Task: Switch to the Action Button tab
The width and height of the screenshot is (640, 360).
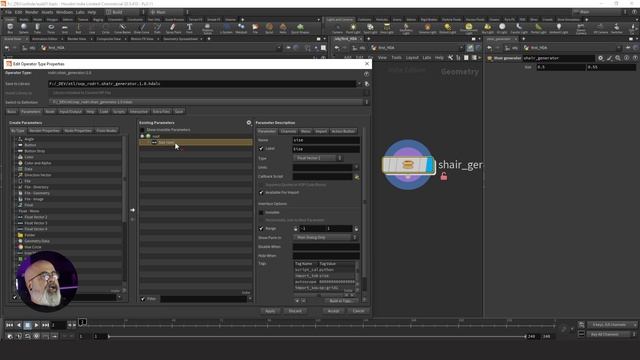Action: (343, 131)
